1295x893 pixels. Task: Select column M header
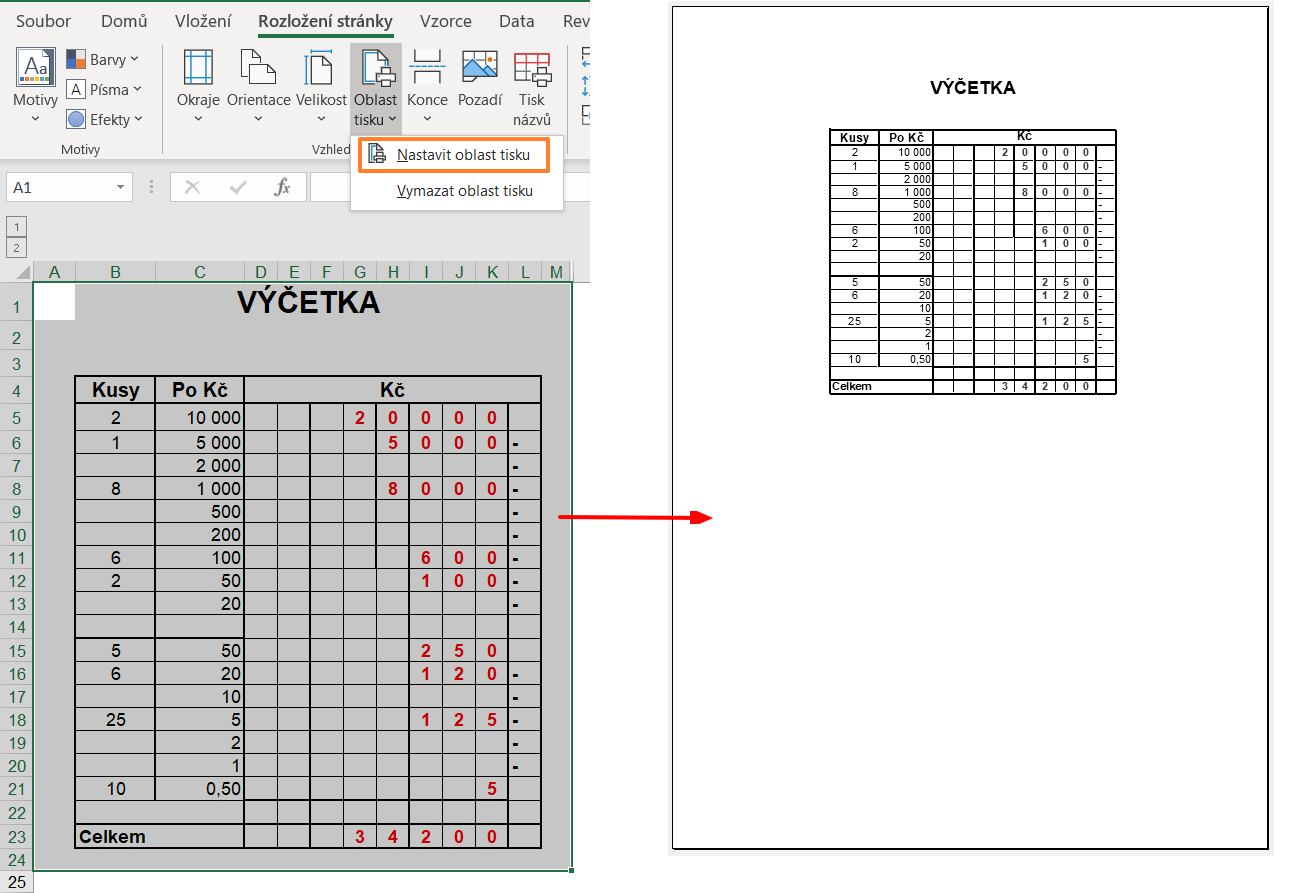tap(556, 272)
